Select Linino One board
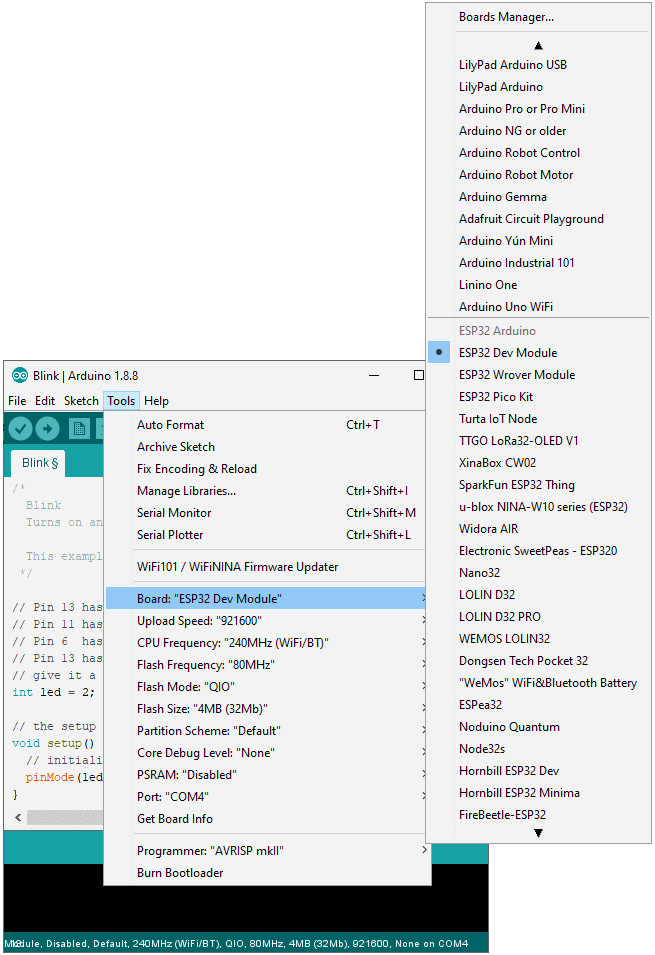Viewport: 655px width, 955px height. (539, 284)
